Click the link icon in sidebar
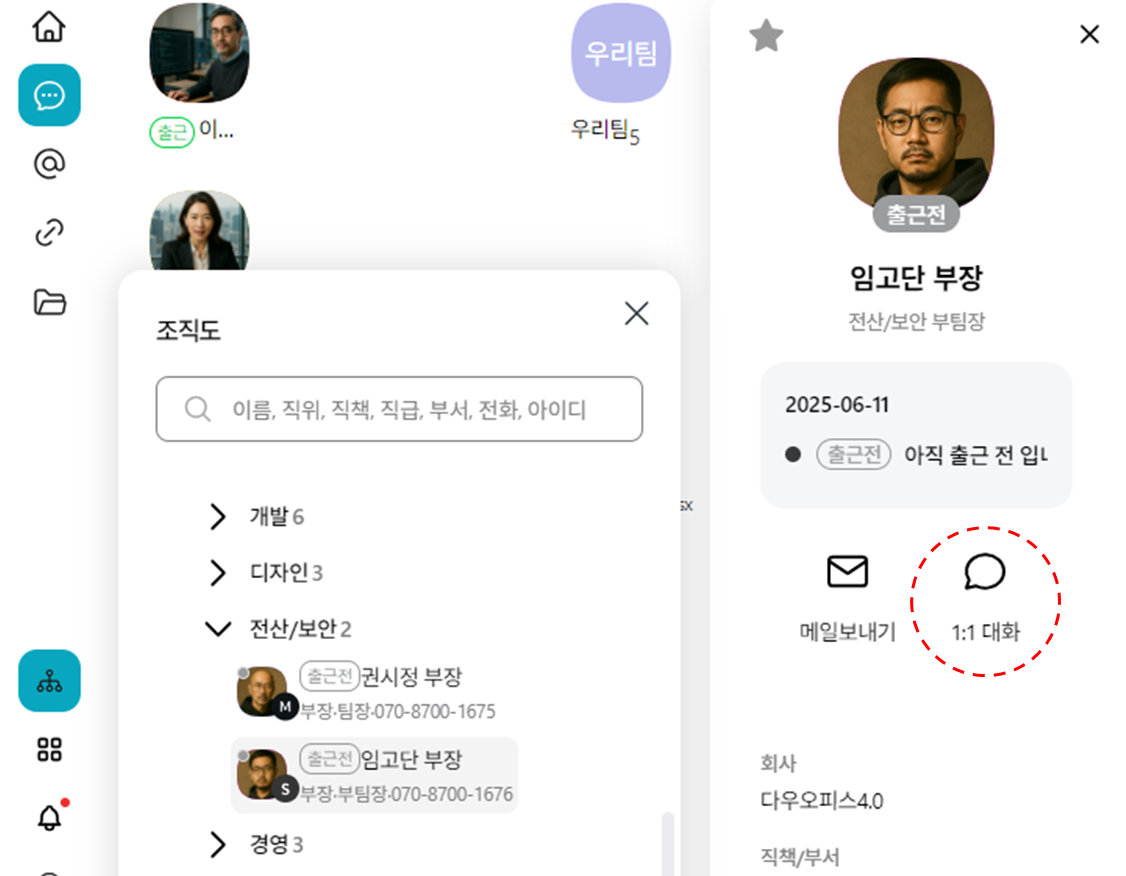Viewport: 1126px width, 876px height. click(x=49, y=232)
